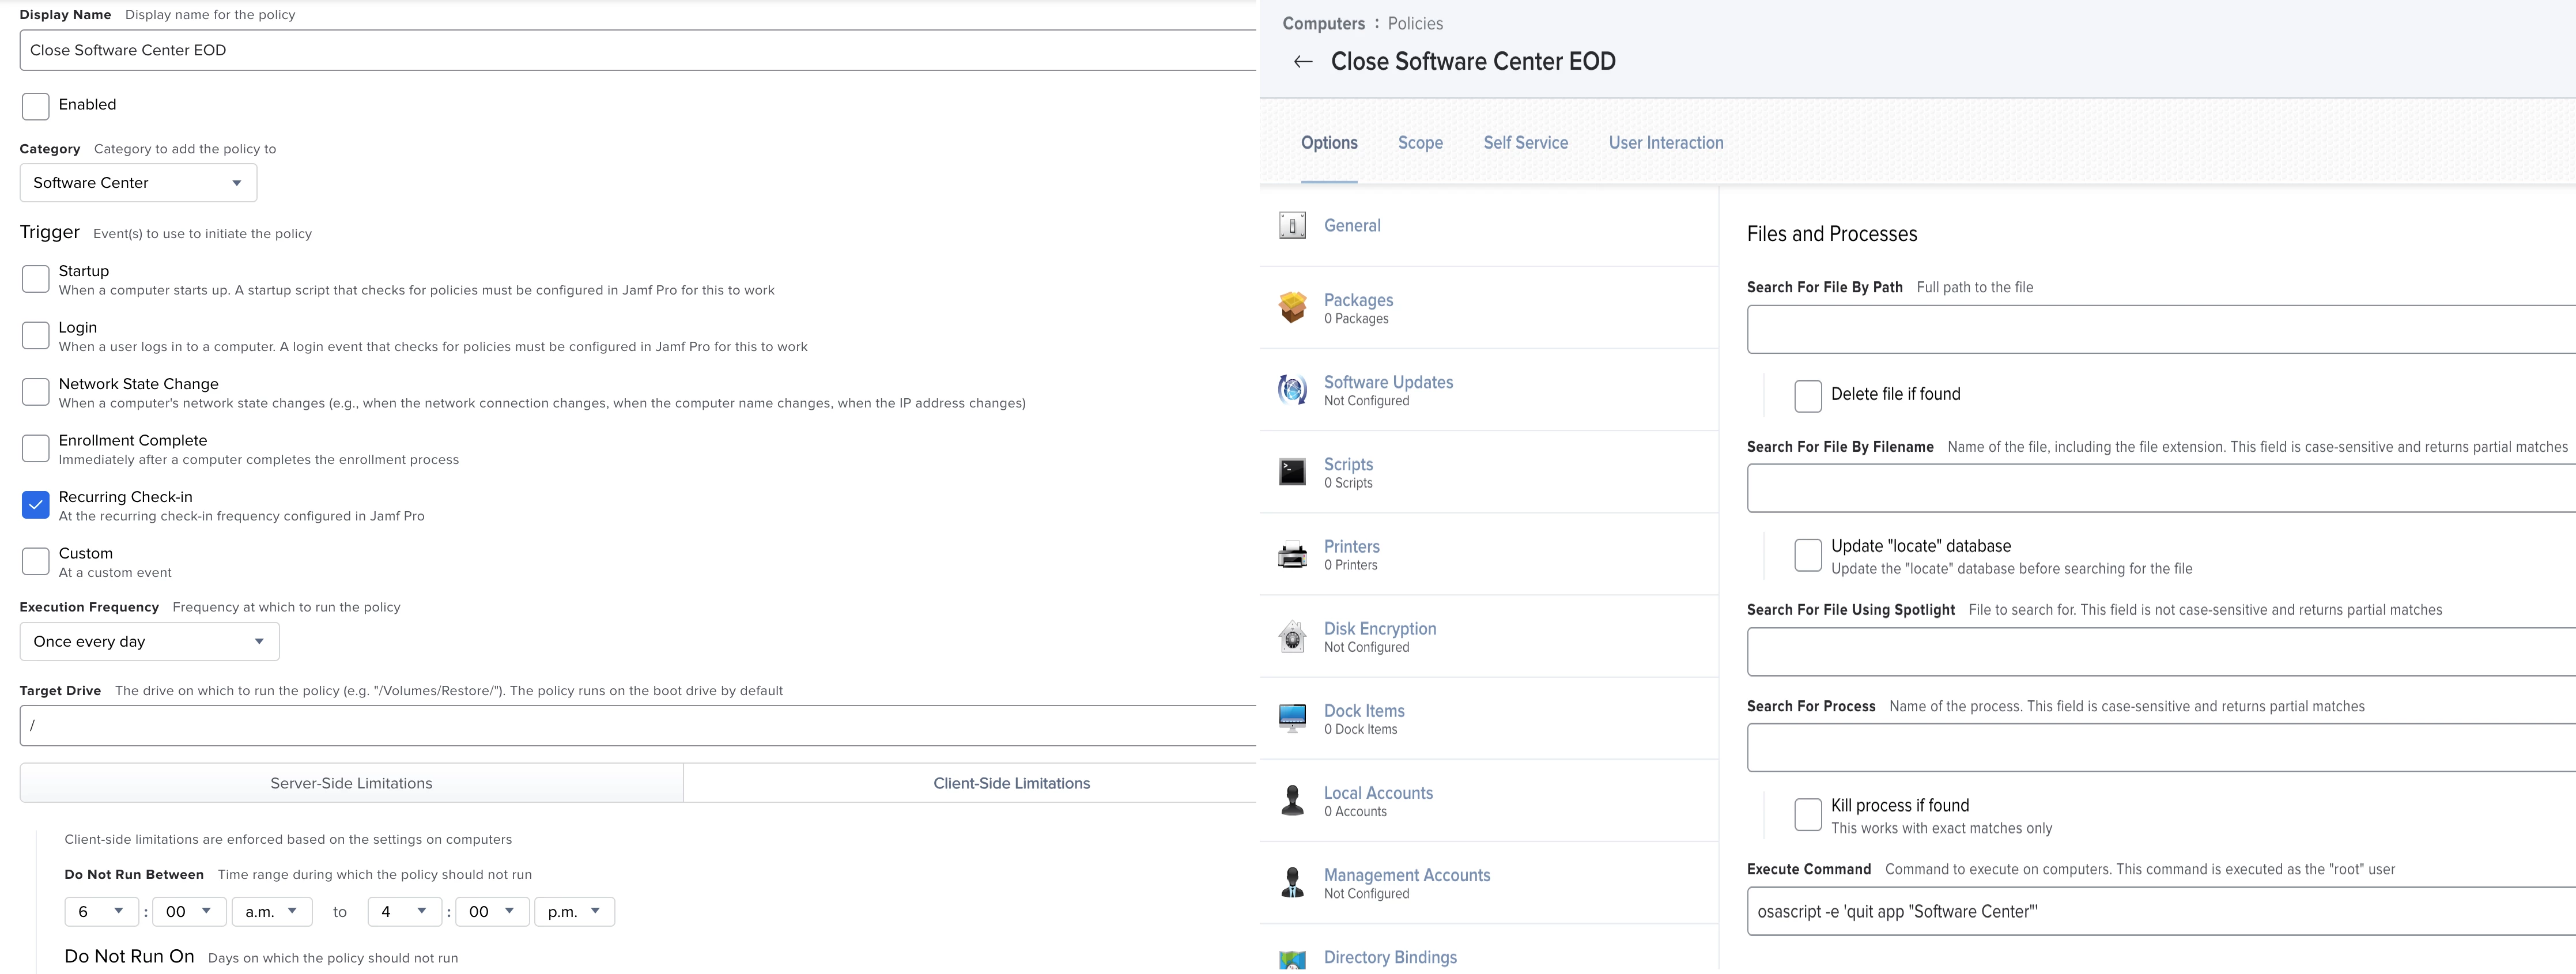Click the Search For File By Path field

pos(2161,330)
